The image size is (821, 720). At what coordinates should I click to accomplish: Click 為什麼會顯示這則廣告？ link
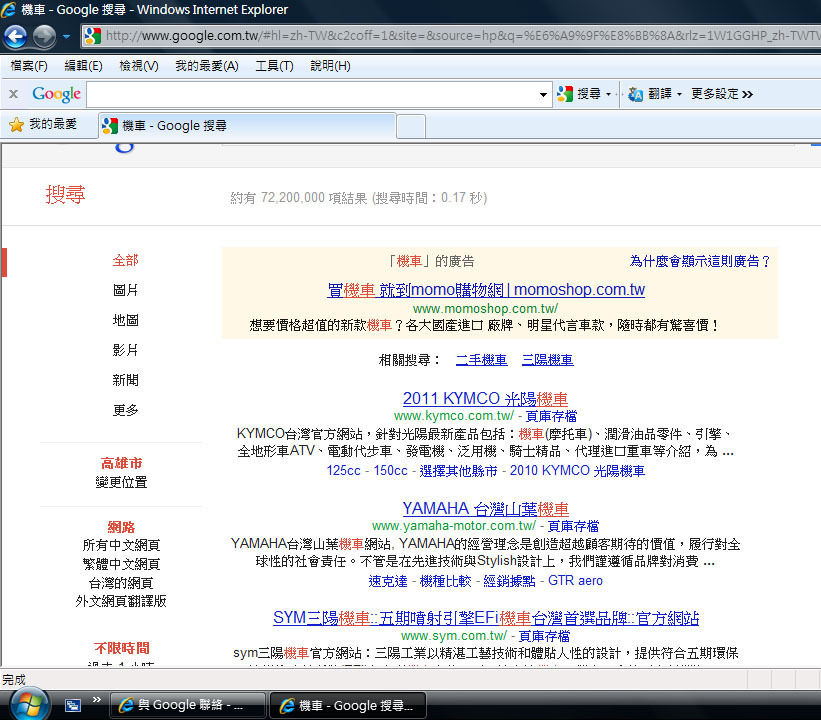click(x=701, y=261)
